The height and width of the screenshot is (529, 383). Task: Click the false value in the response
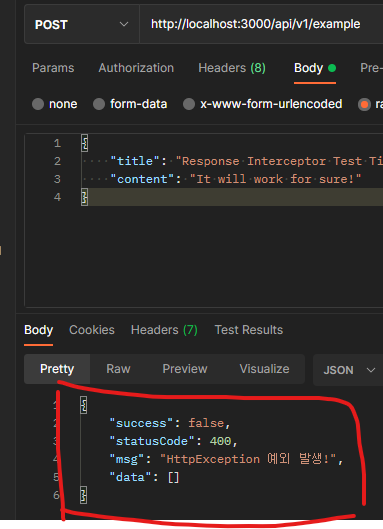(x=206, y=423)
